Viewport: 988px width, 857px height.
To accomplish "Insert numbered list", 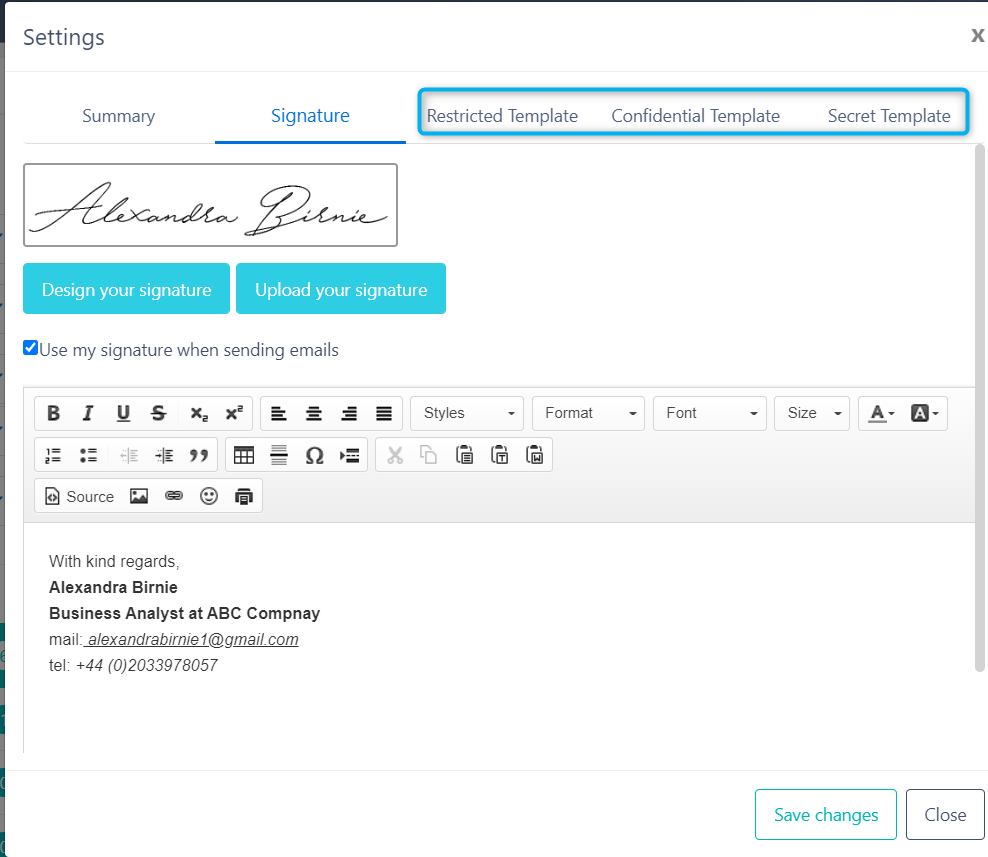I will (x=54, y=455).
